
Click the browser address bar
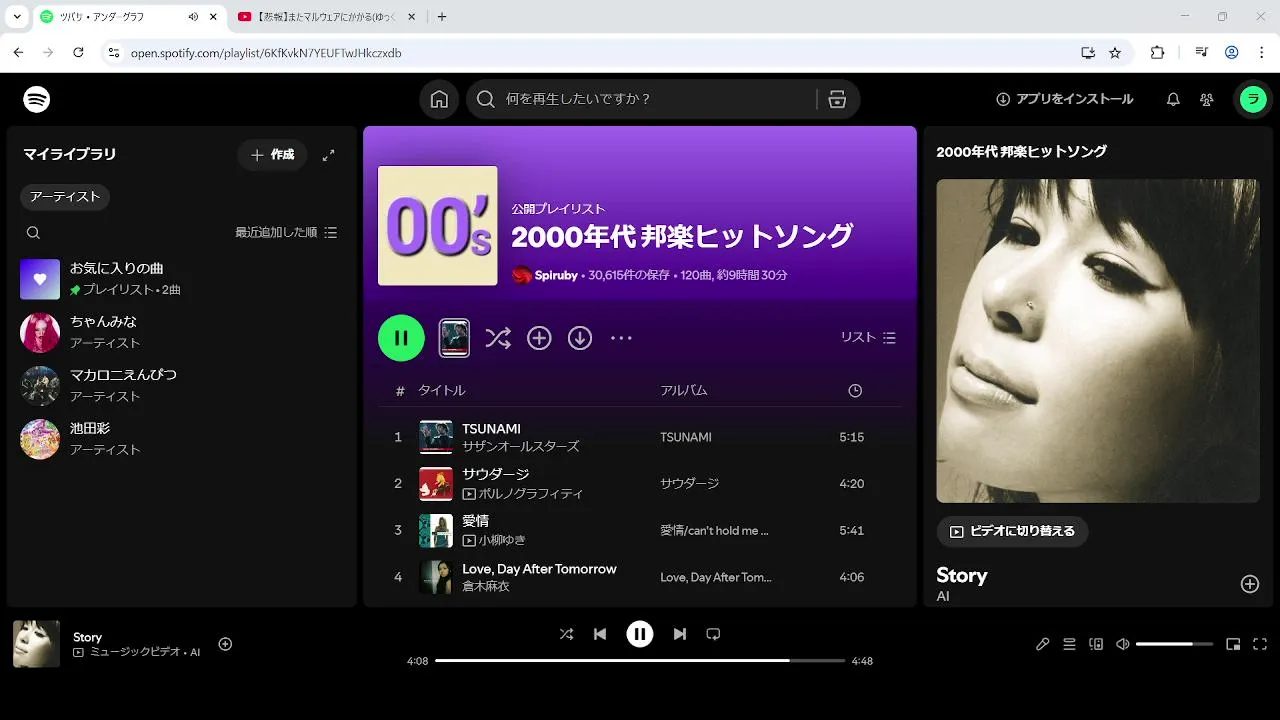[x=600, y=53]
